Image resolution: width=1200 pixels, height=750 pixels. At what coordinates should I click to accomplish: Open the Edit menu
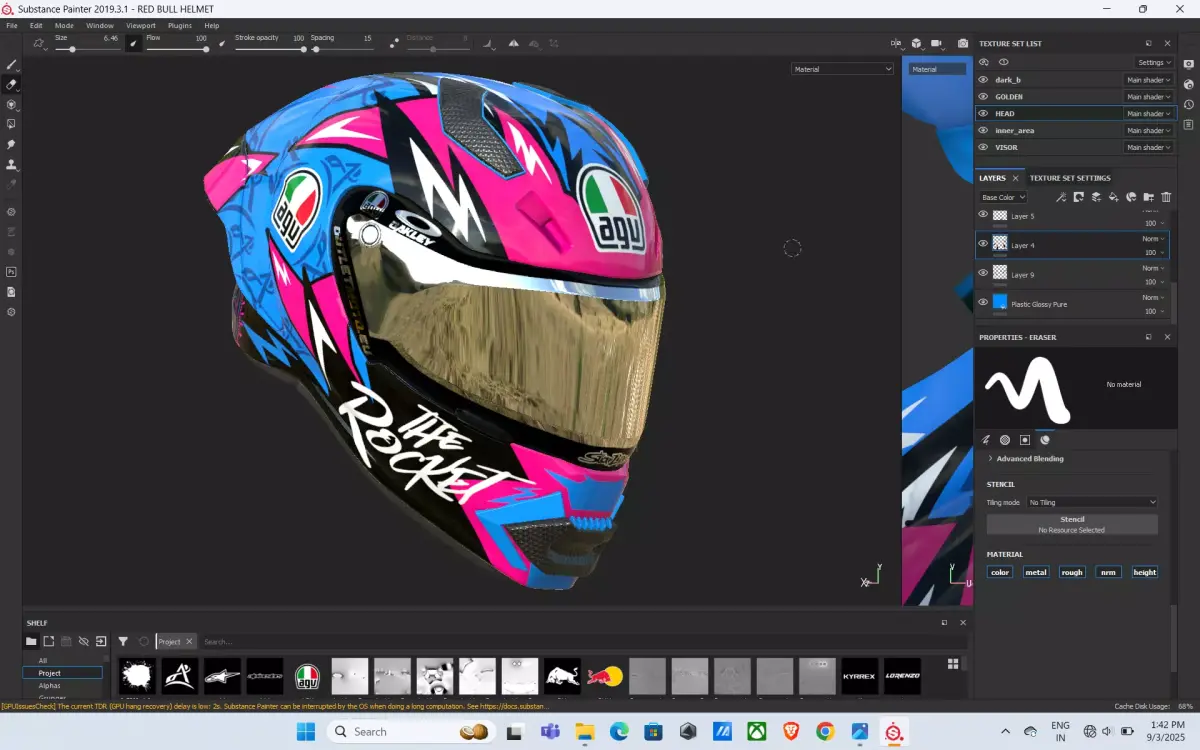point(36,25)
